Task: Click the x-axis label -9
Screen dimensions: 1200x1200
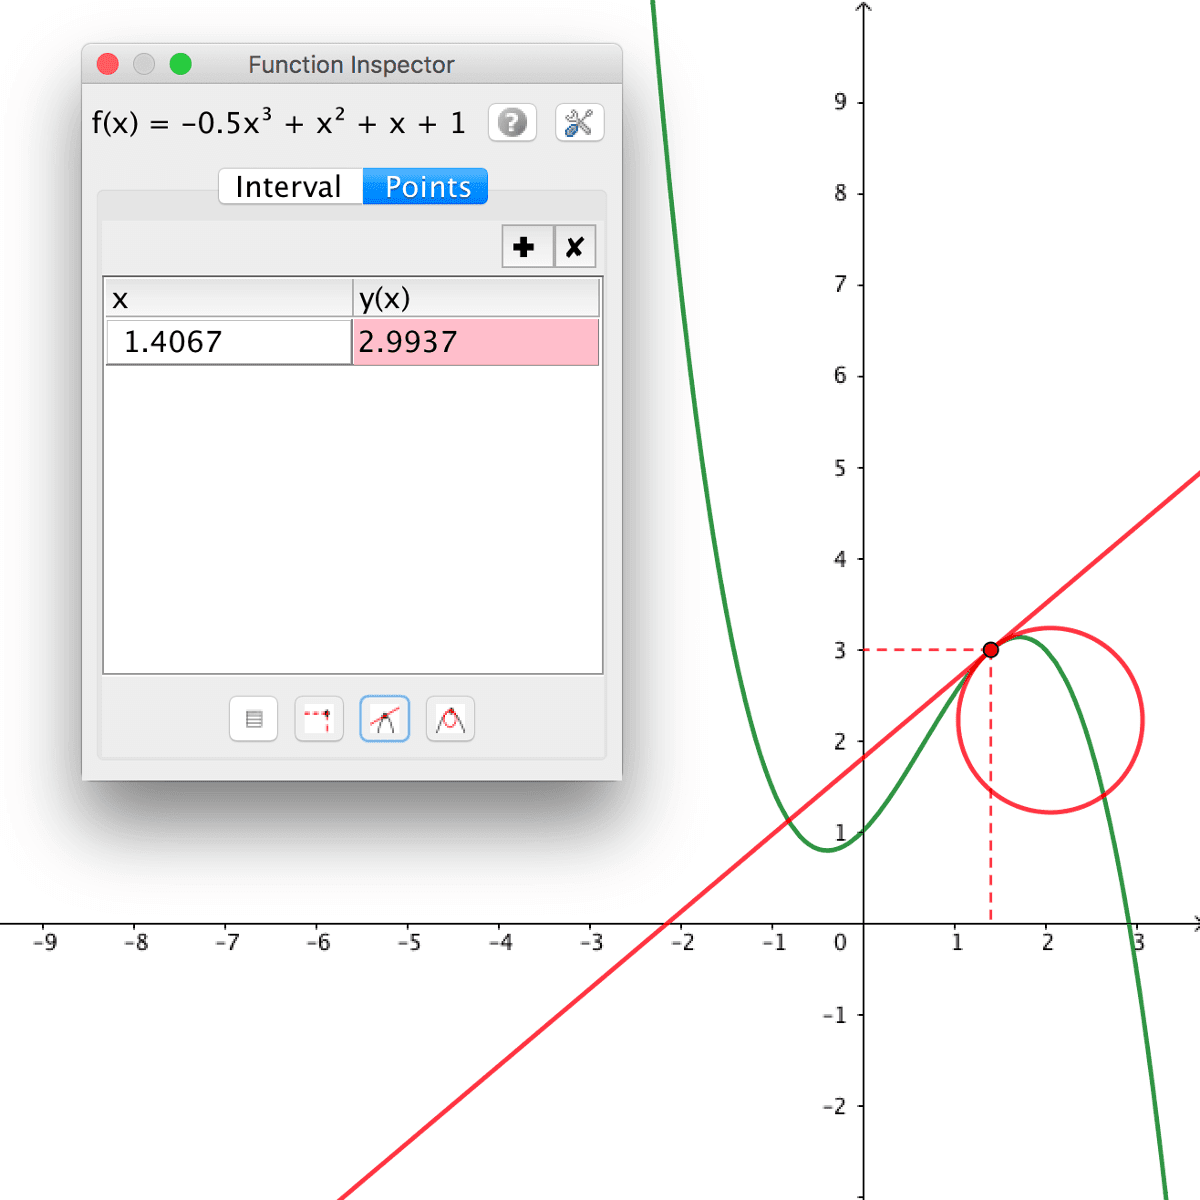Action: tap(45, 942)
